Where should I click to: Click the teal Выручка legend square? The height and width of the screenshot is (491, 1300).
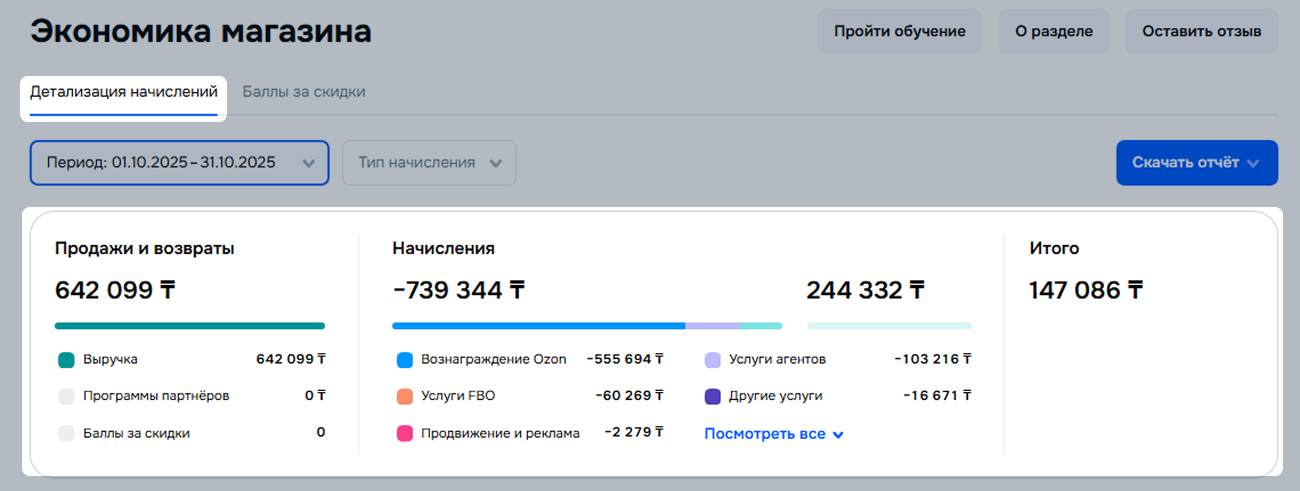[67, 360]
